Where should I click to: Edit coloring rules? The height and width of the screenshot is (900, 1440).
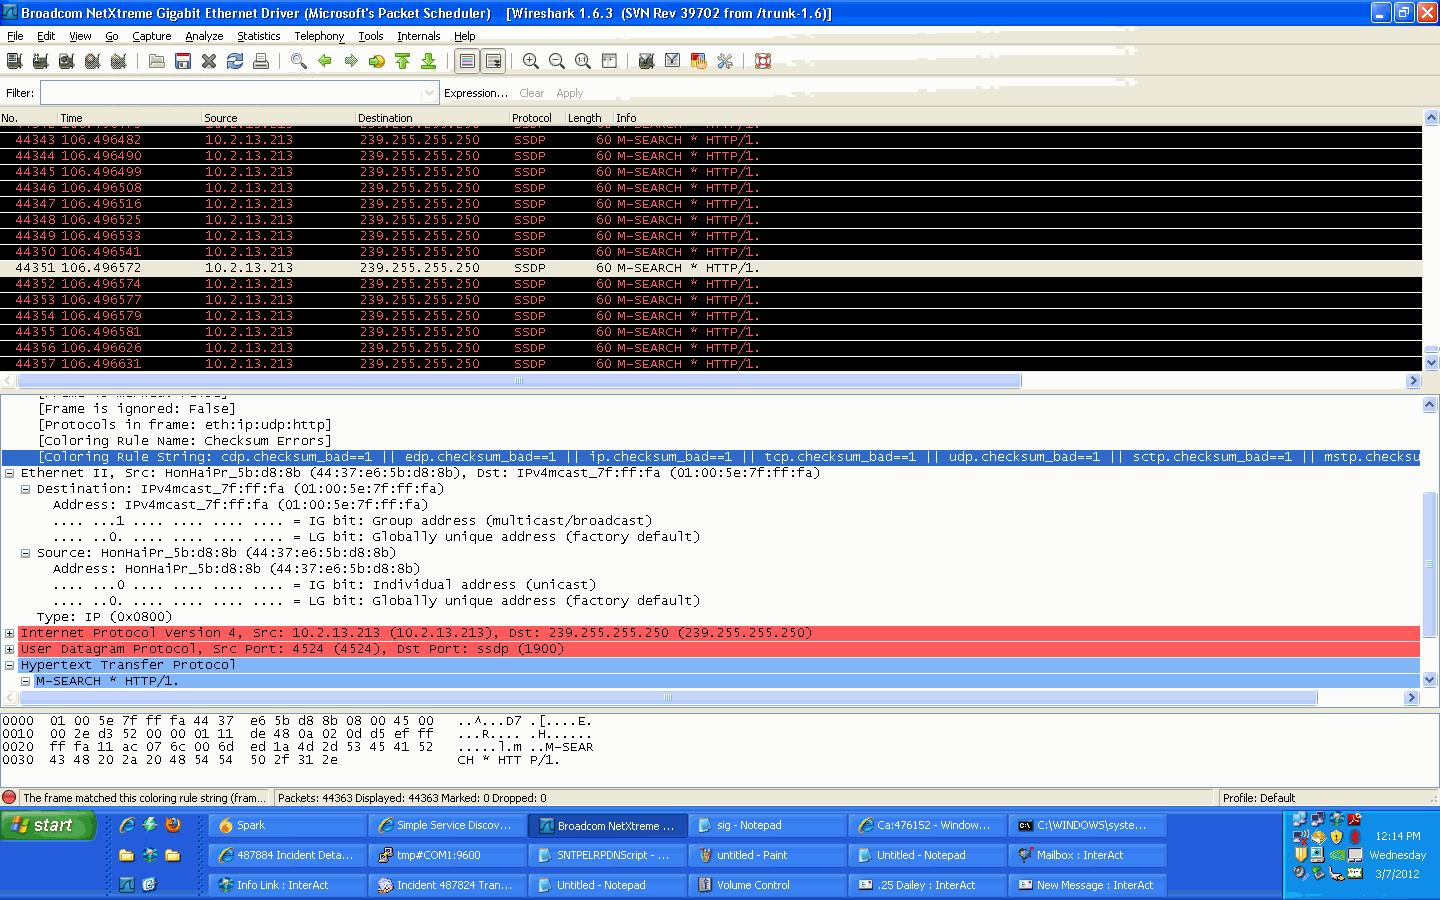(x=699, y=61)
